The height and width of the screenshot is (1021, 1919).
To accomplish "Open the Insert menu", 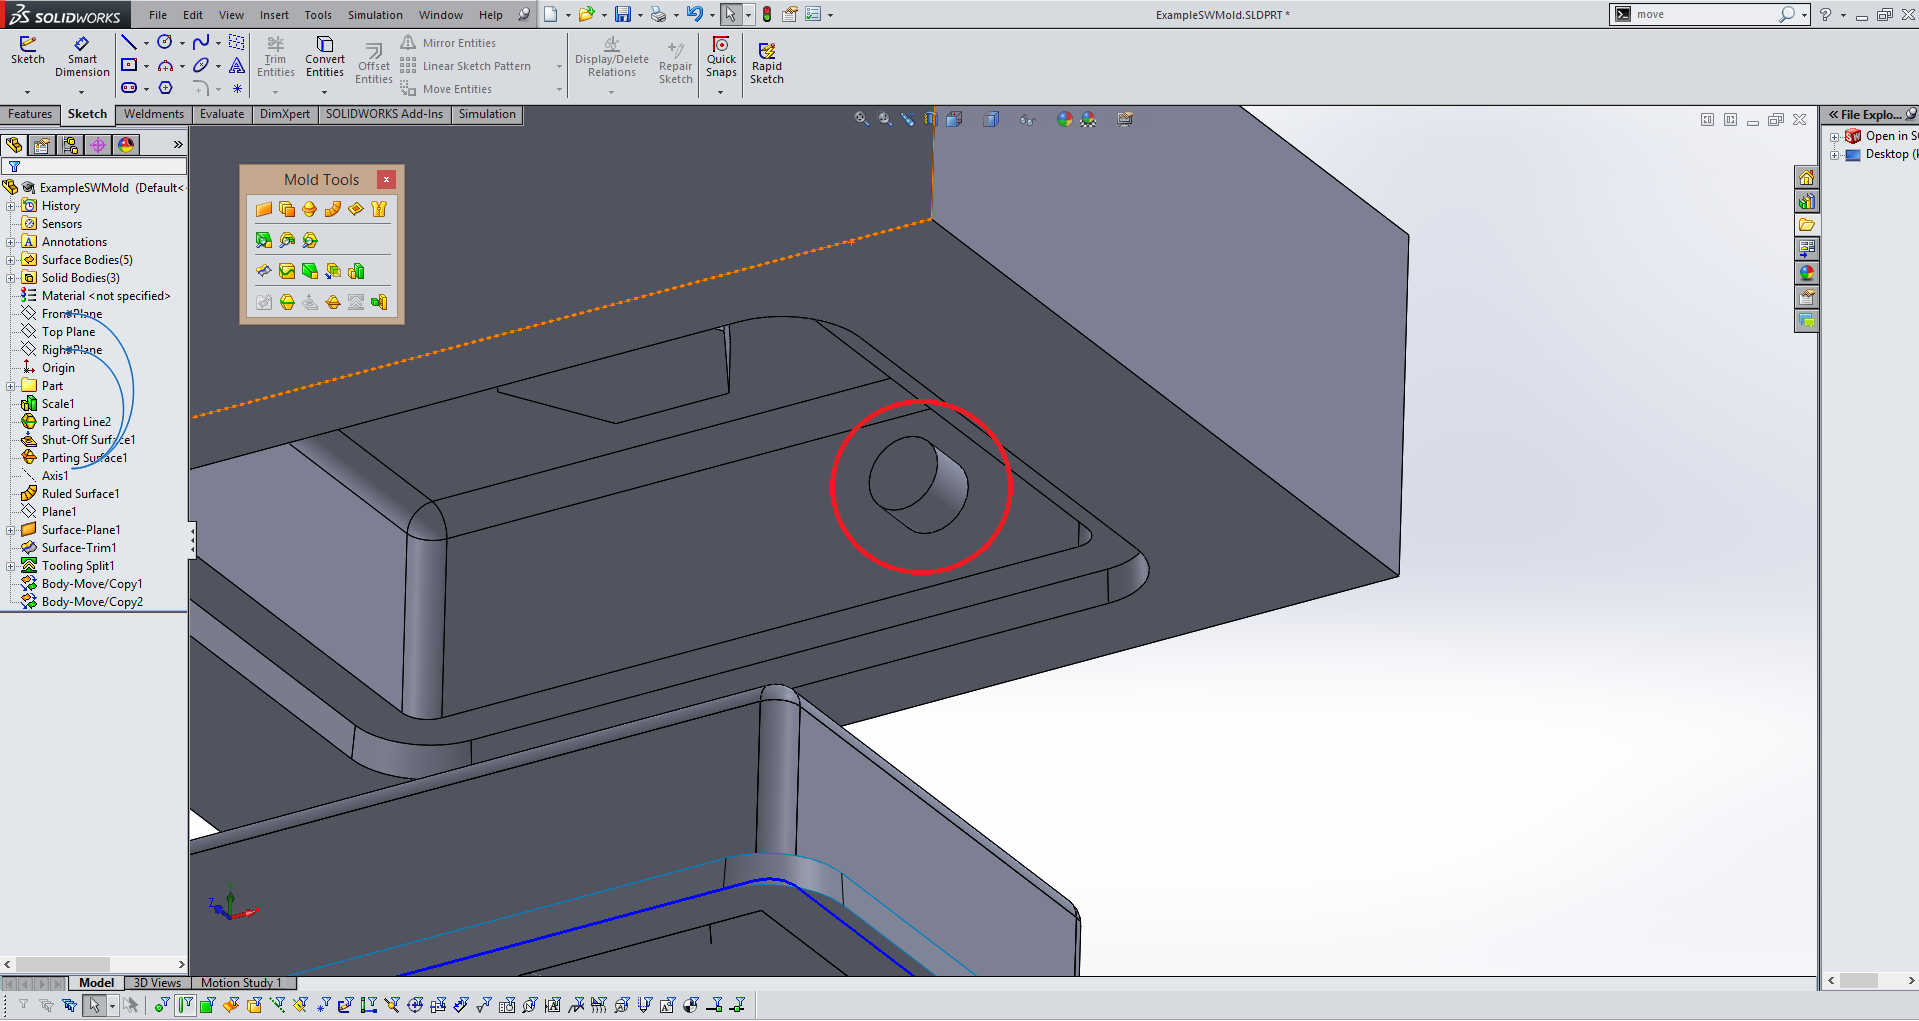I will coord(274,15).
